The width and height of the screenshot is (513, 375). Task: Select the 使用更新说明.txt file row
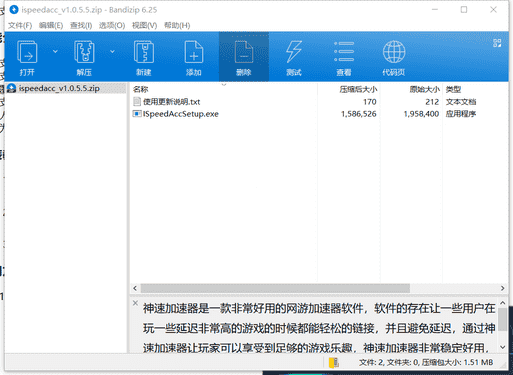[319, 102]
